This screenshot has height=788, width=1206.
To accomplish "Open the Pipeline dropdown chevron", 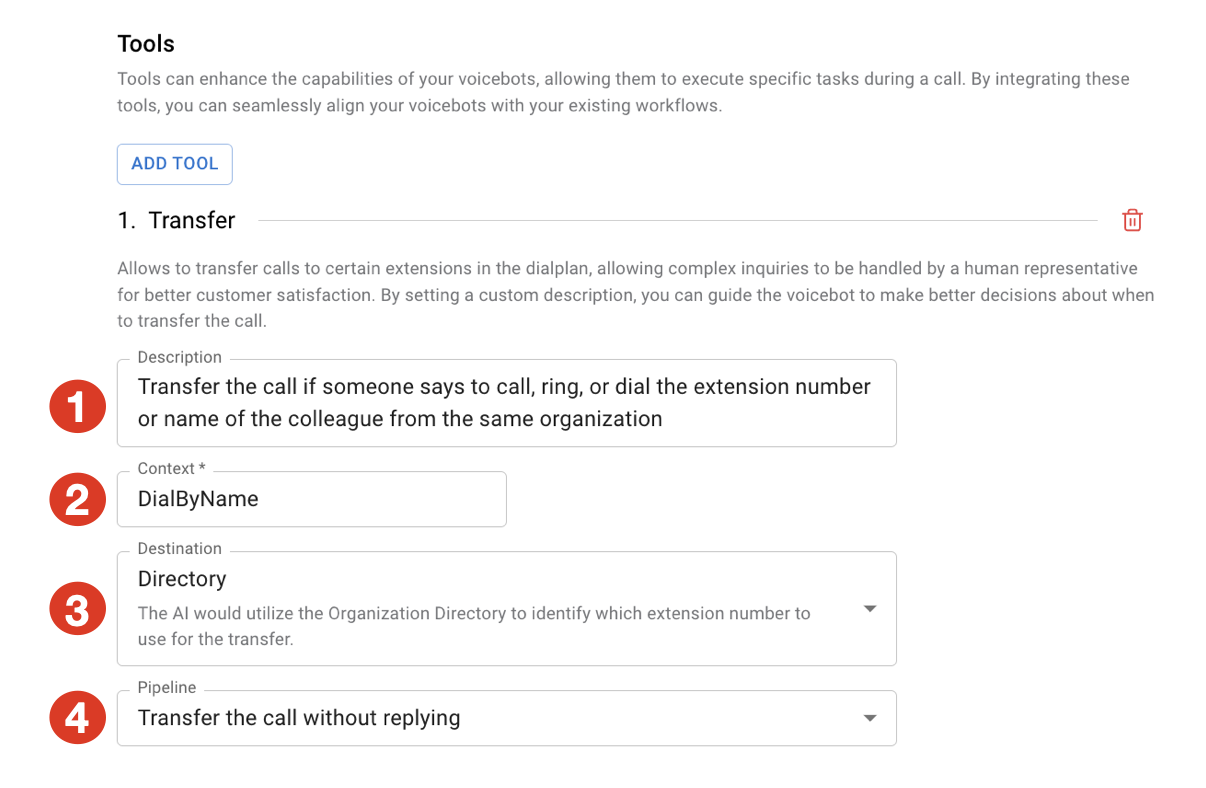I will coord(869,717).
